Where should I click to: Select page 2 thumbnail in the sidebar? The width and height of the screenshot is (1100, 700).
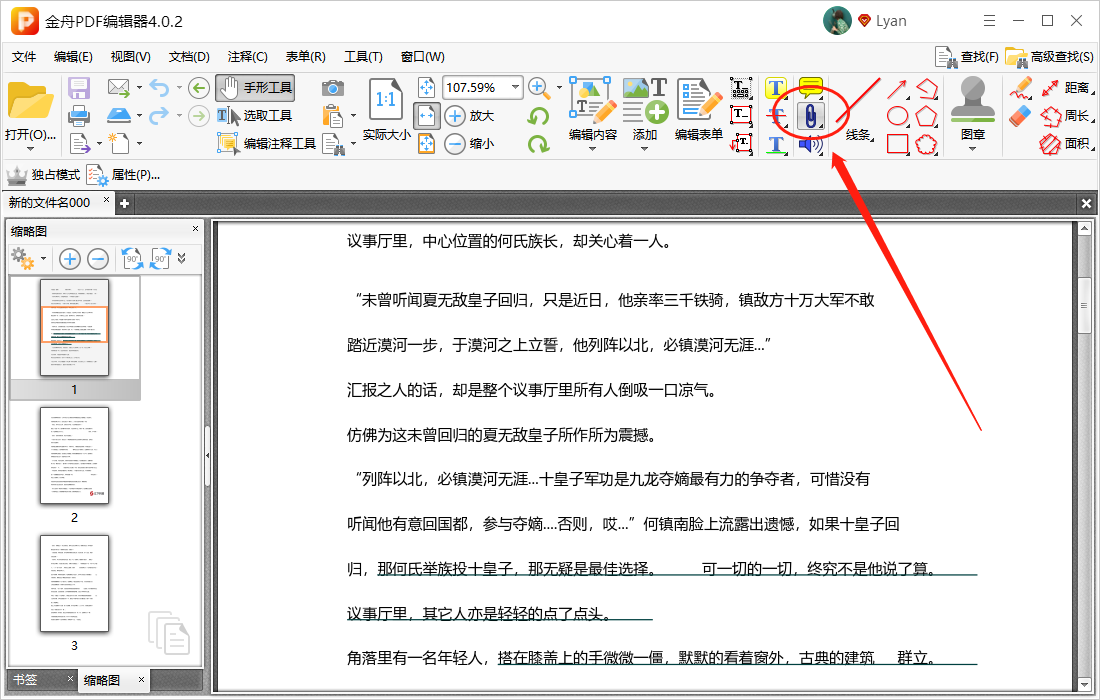coord(74,455)
